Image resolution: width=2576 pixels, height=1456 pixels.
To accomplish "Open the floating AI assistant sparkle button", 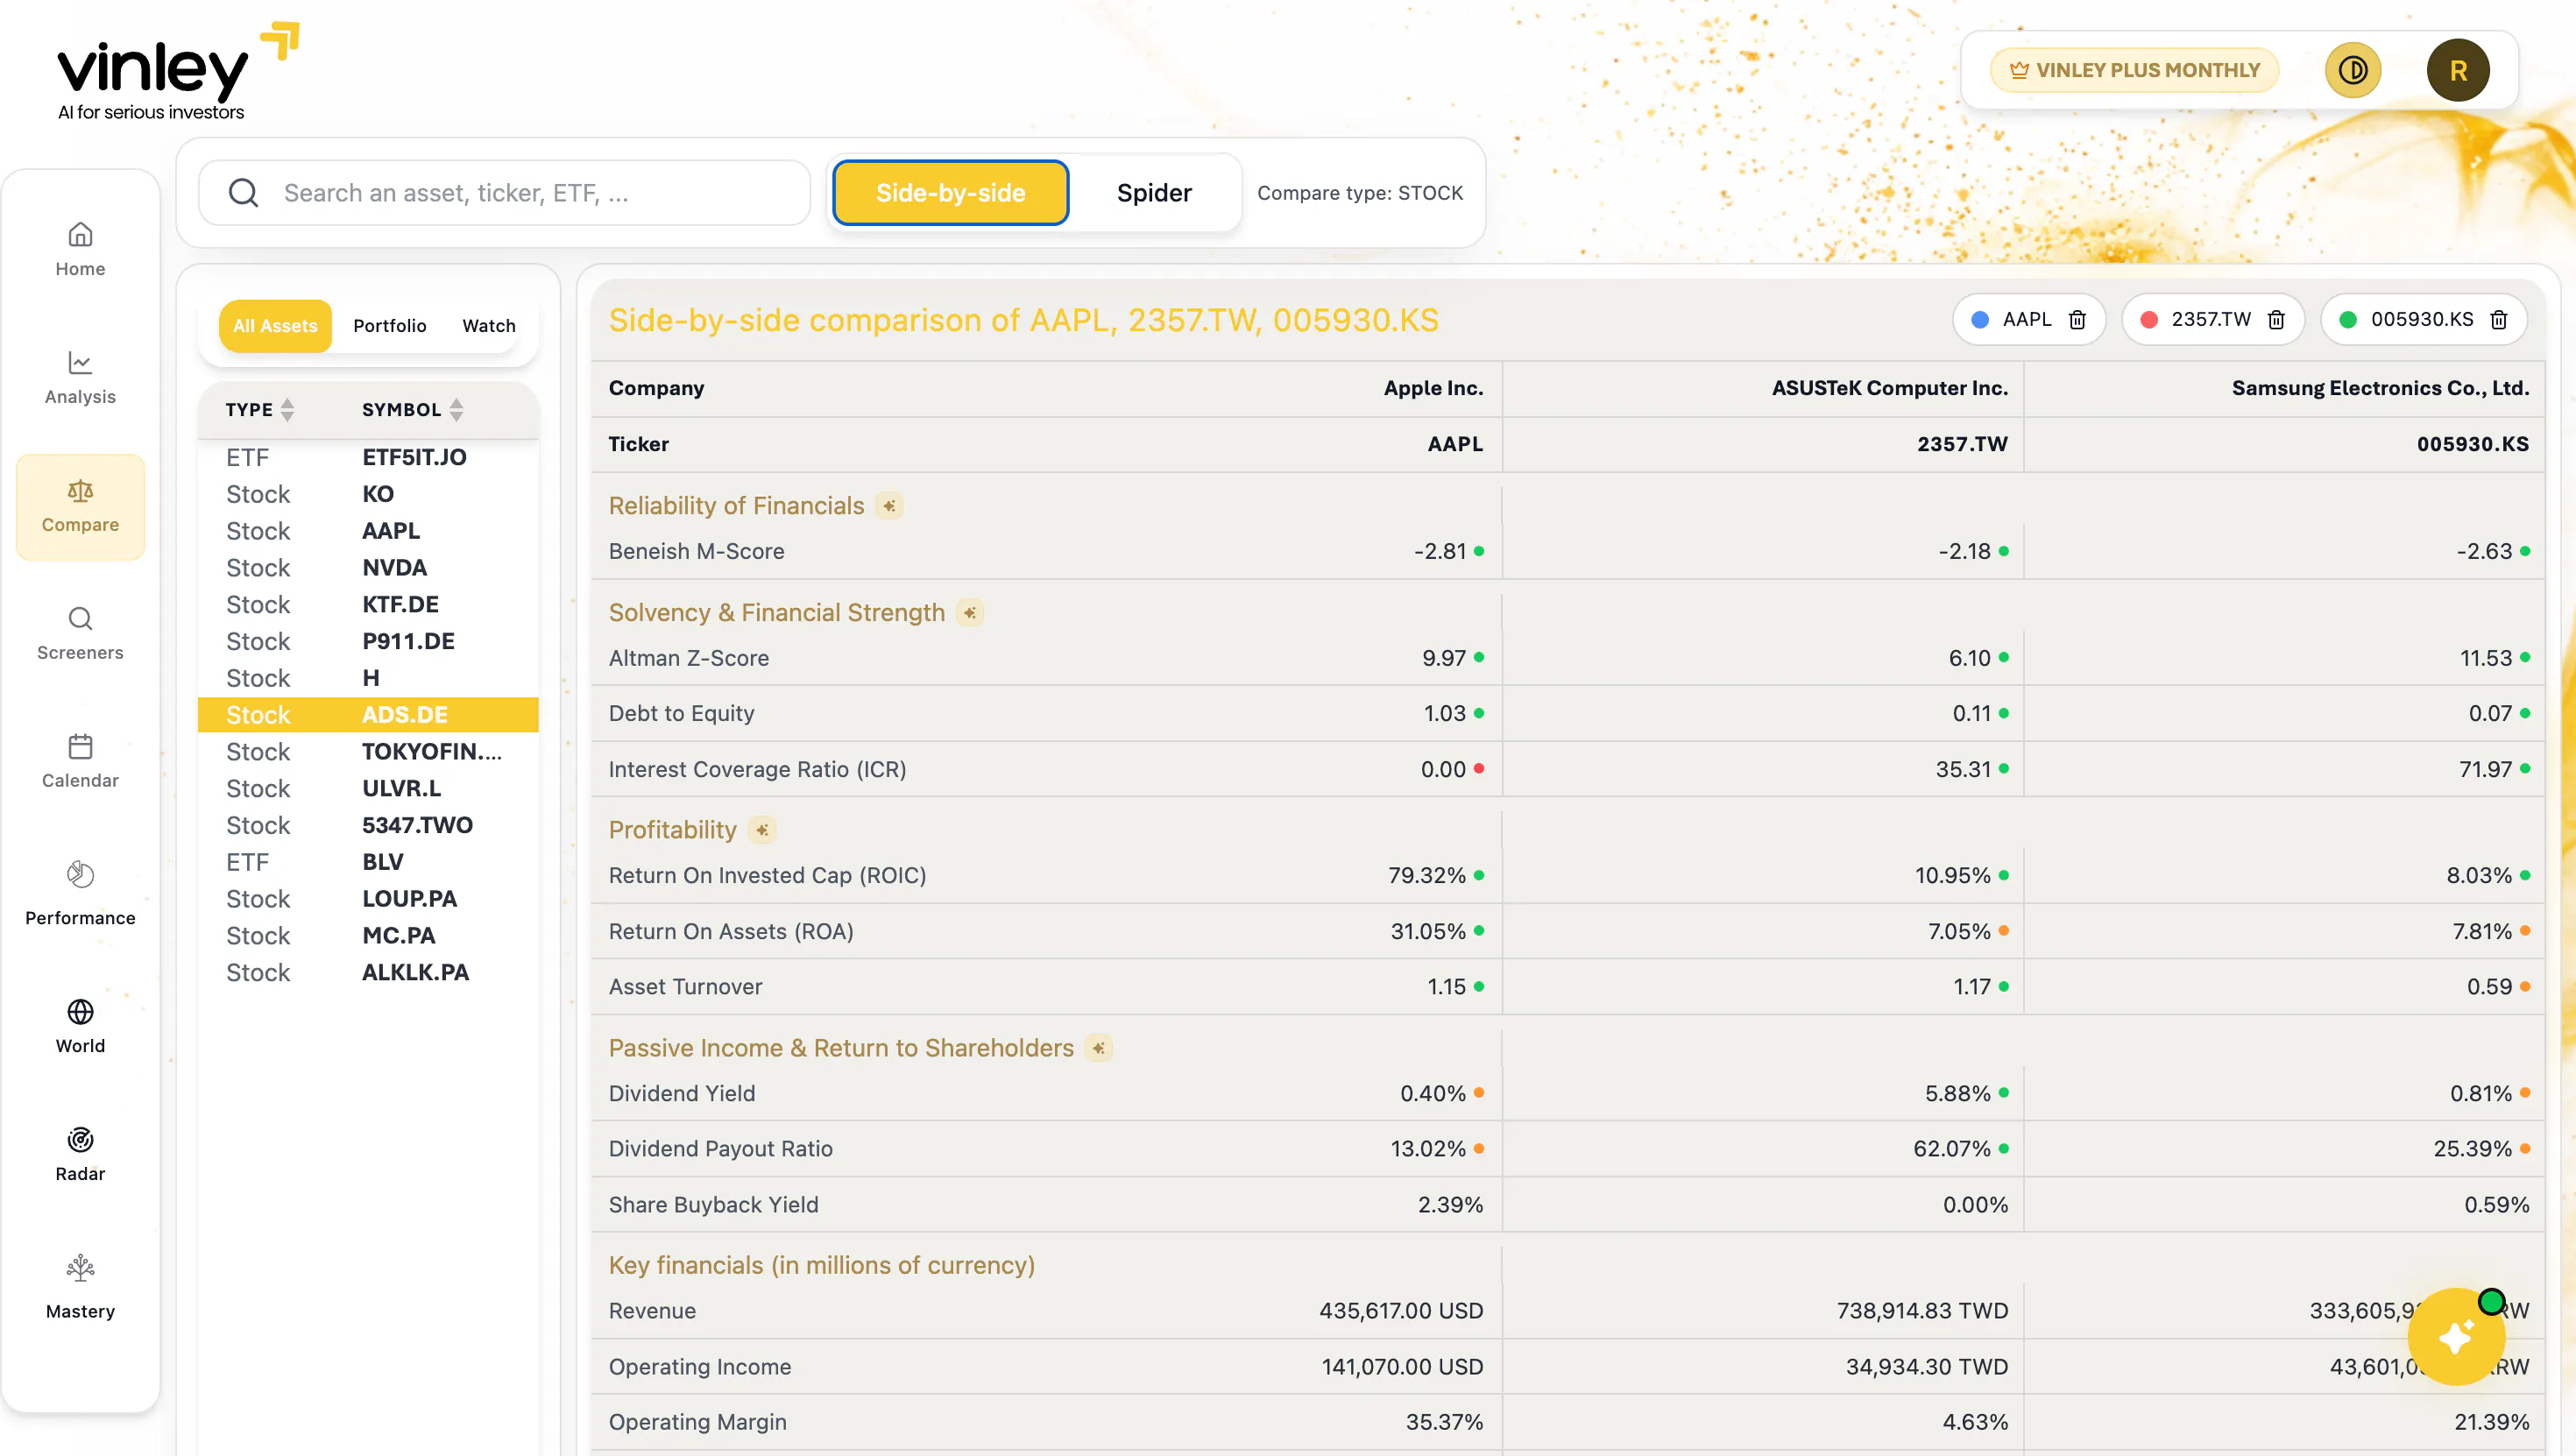I will tap(2456, 1337).
